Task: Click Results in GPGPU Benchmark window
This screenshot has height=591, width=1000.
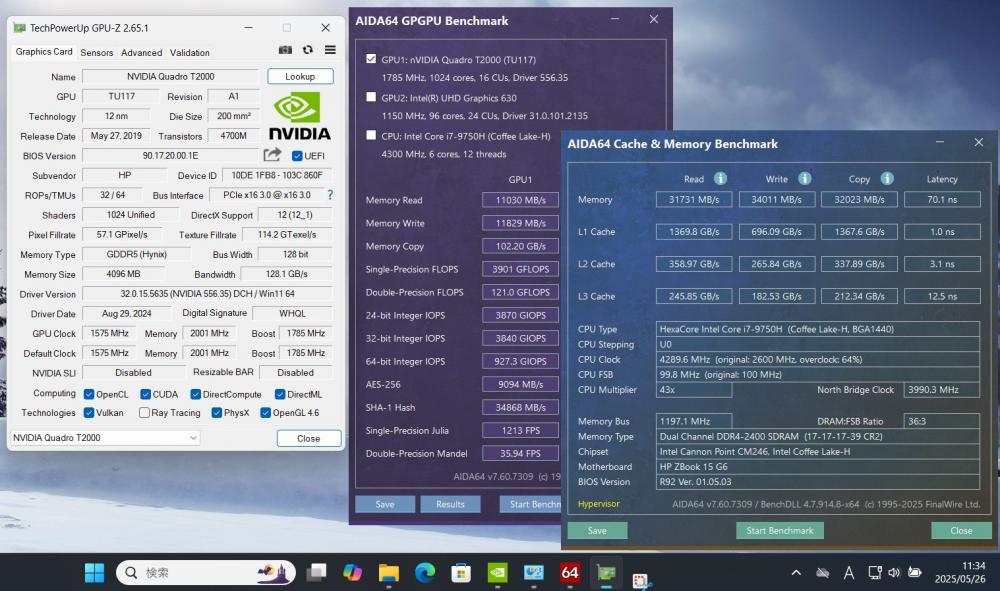Action: (450, 504)
